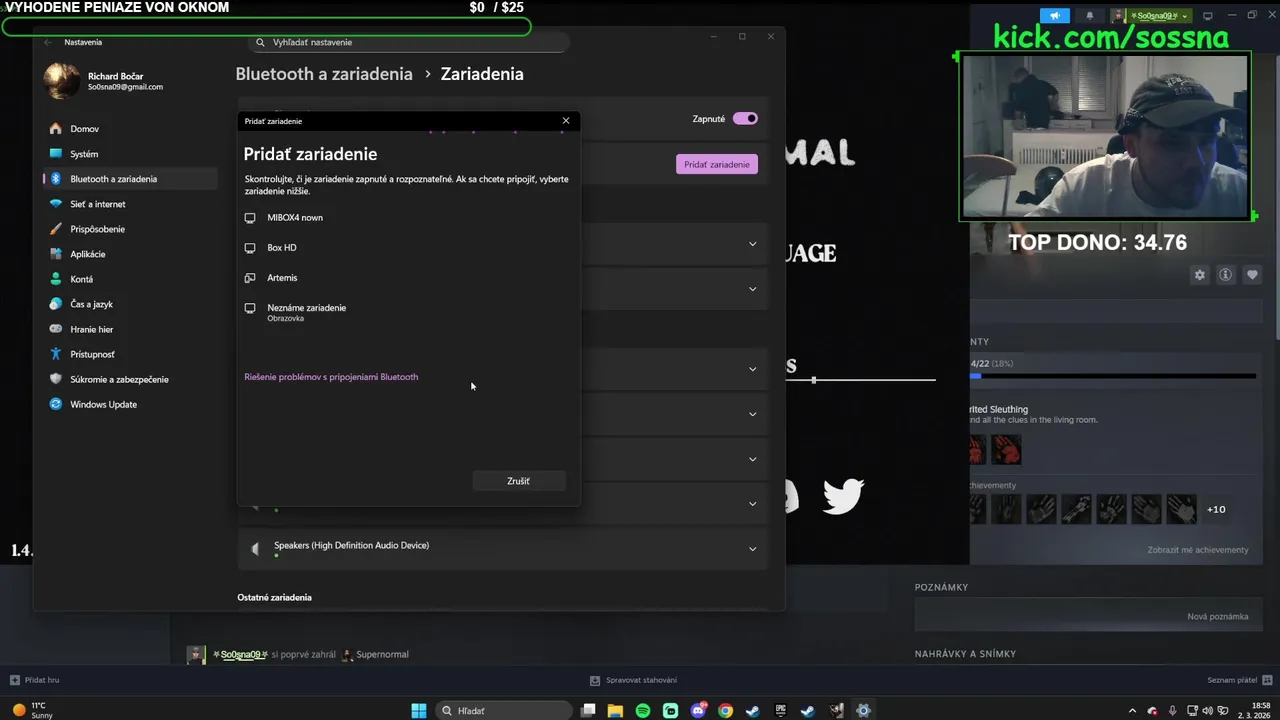This screenshot has height=720, width=1280.
Task: Open Windows Start menu
Action: coord(419,711)
